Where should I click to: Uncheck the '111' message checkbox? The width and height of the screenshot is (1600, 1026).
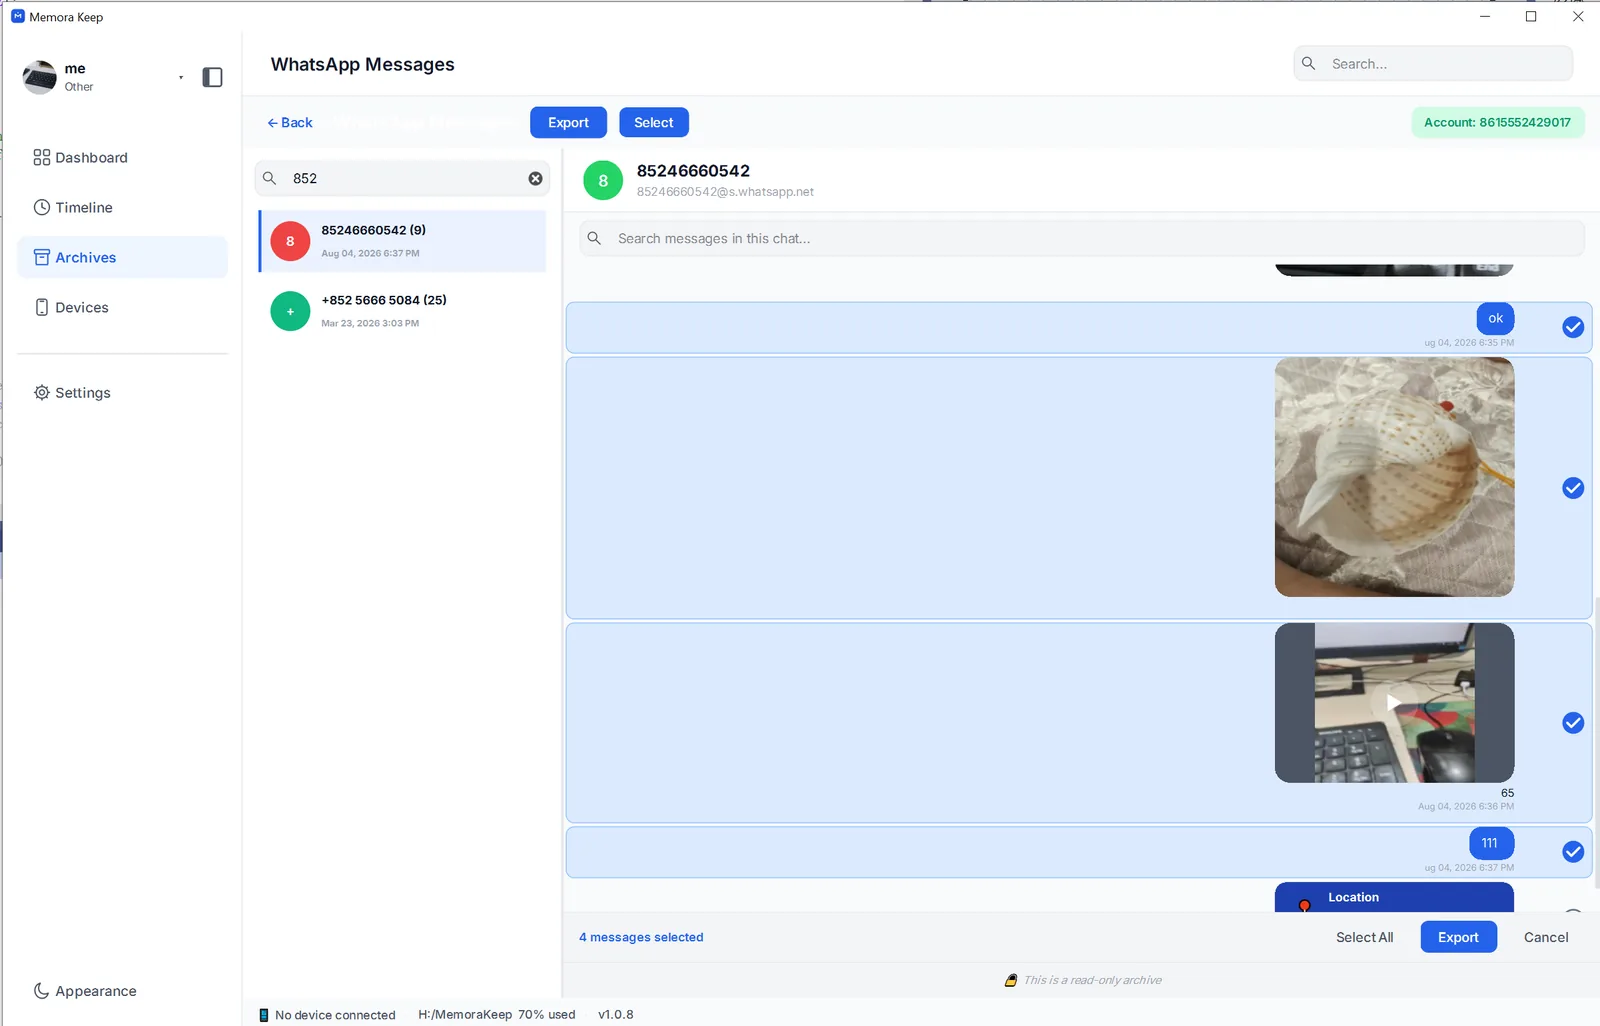[x=1573, y=852]
